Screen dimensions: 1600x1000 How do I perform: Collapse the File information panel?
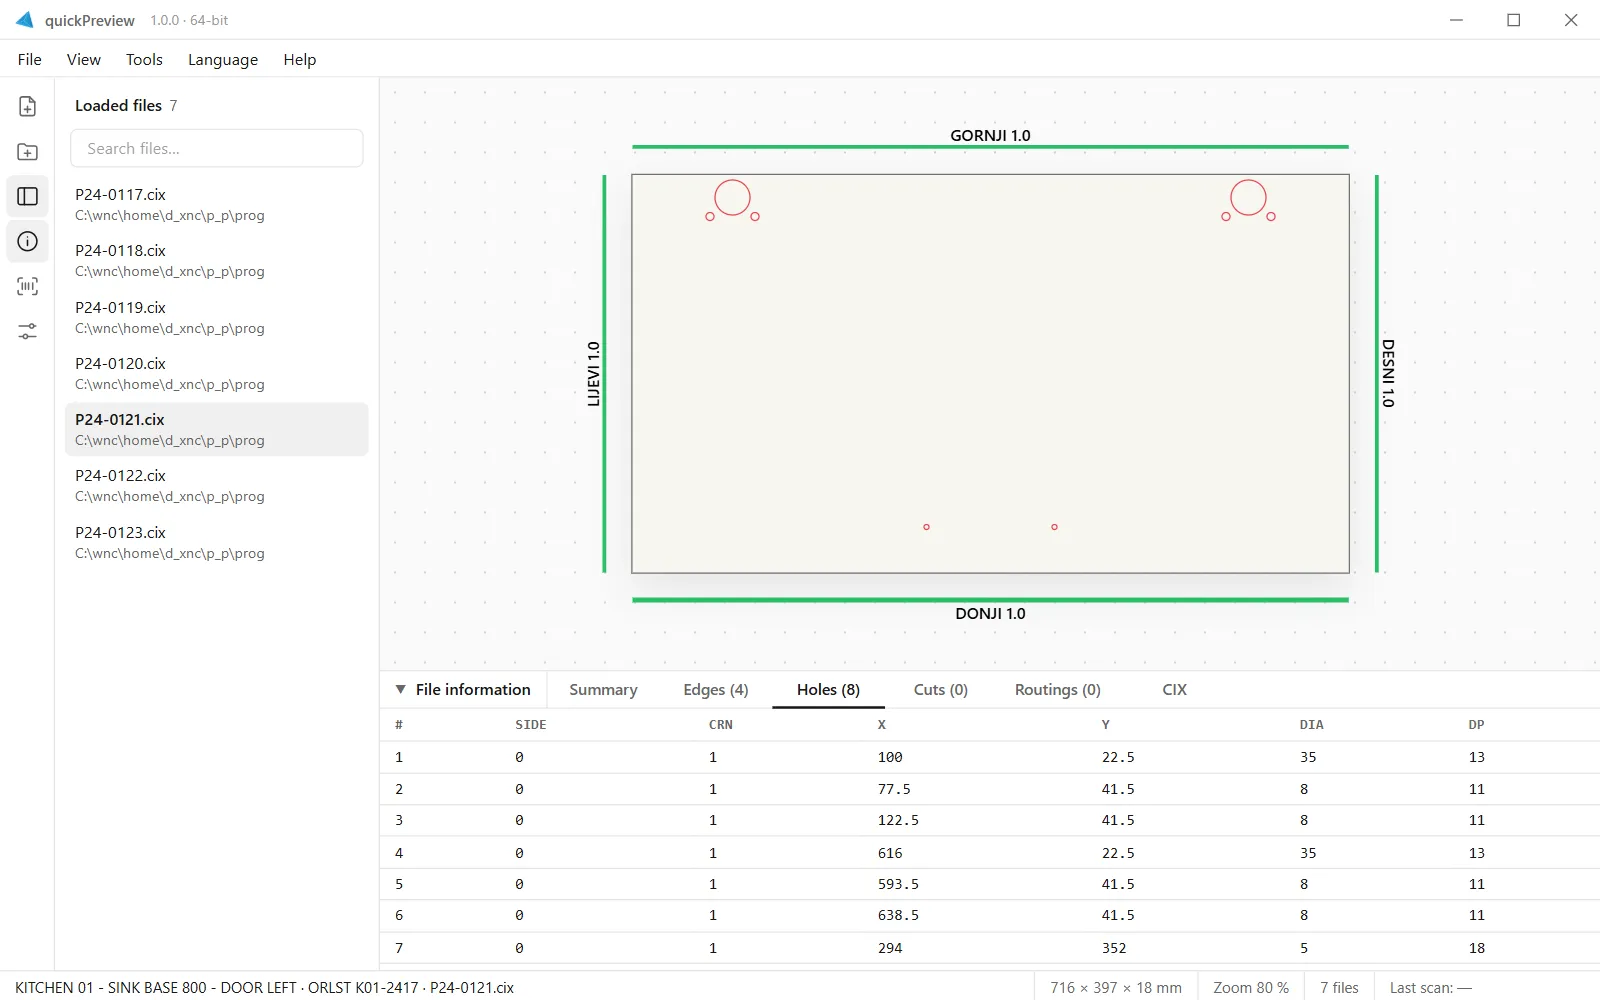400,689
